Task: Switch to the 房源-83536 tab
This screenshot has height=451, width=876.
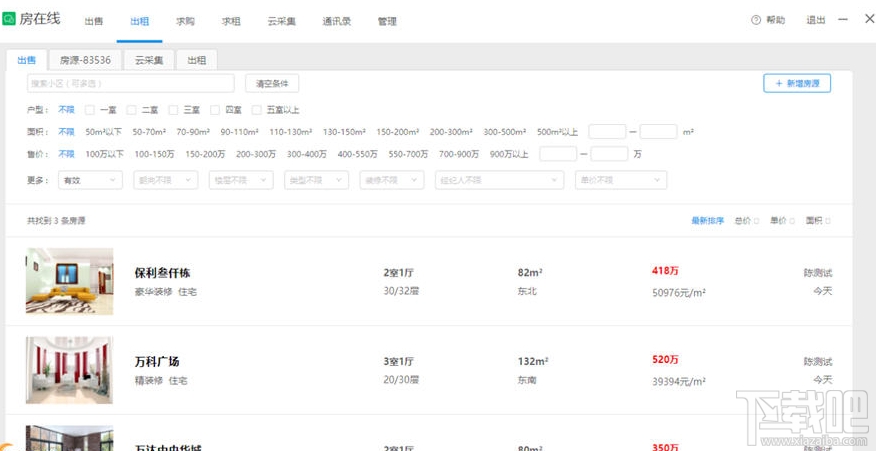Action: coord(85,60)
